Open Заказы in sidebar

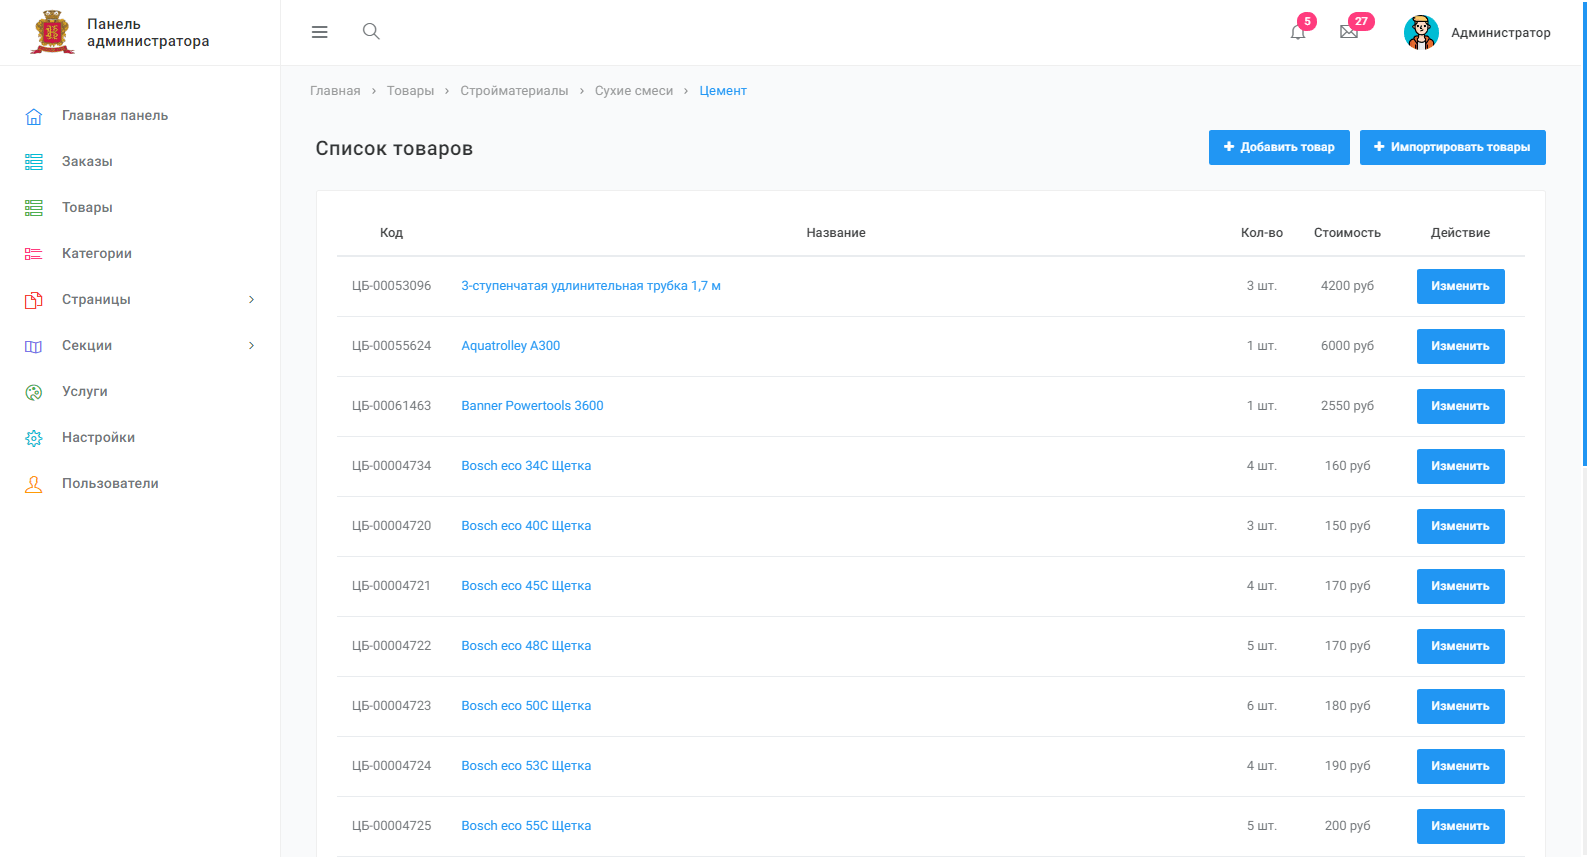[x=87, y=162]
